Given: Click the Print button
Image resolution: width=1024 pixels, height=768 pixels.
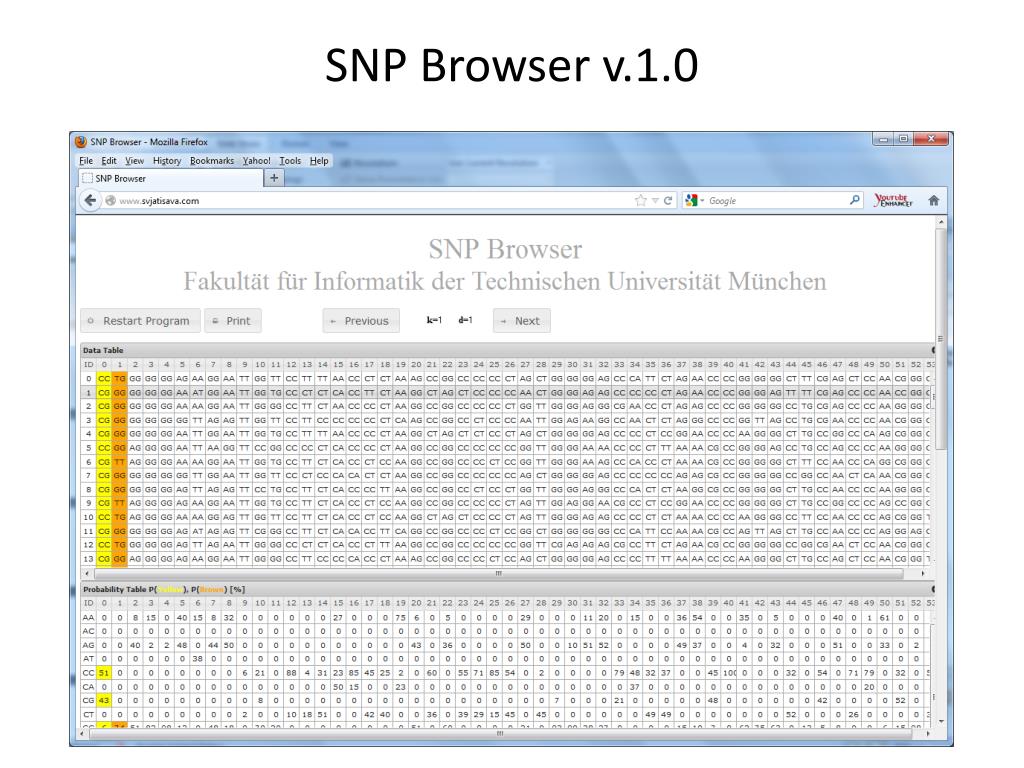Looking at the screenshot, I should [x=232, y=321].
